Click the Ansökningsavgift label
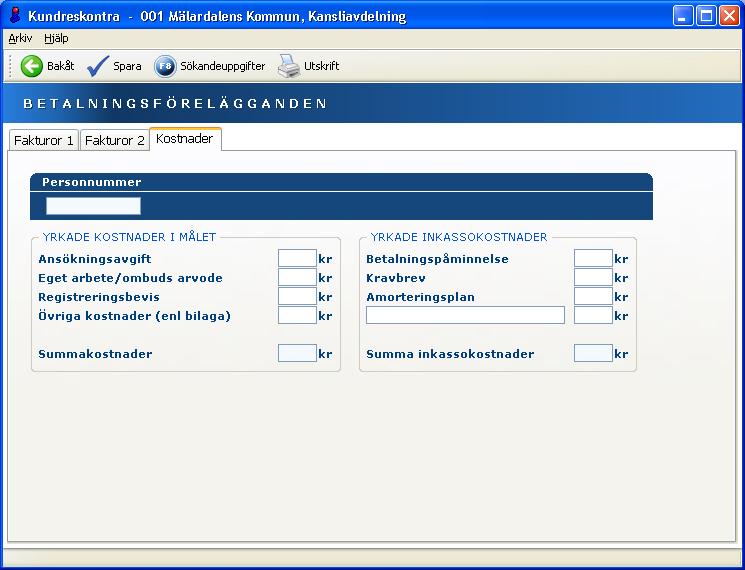Screen dimensions: 745x570 (95, 259)
